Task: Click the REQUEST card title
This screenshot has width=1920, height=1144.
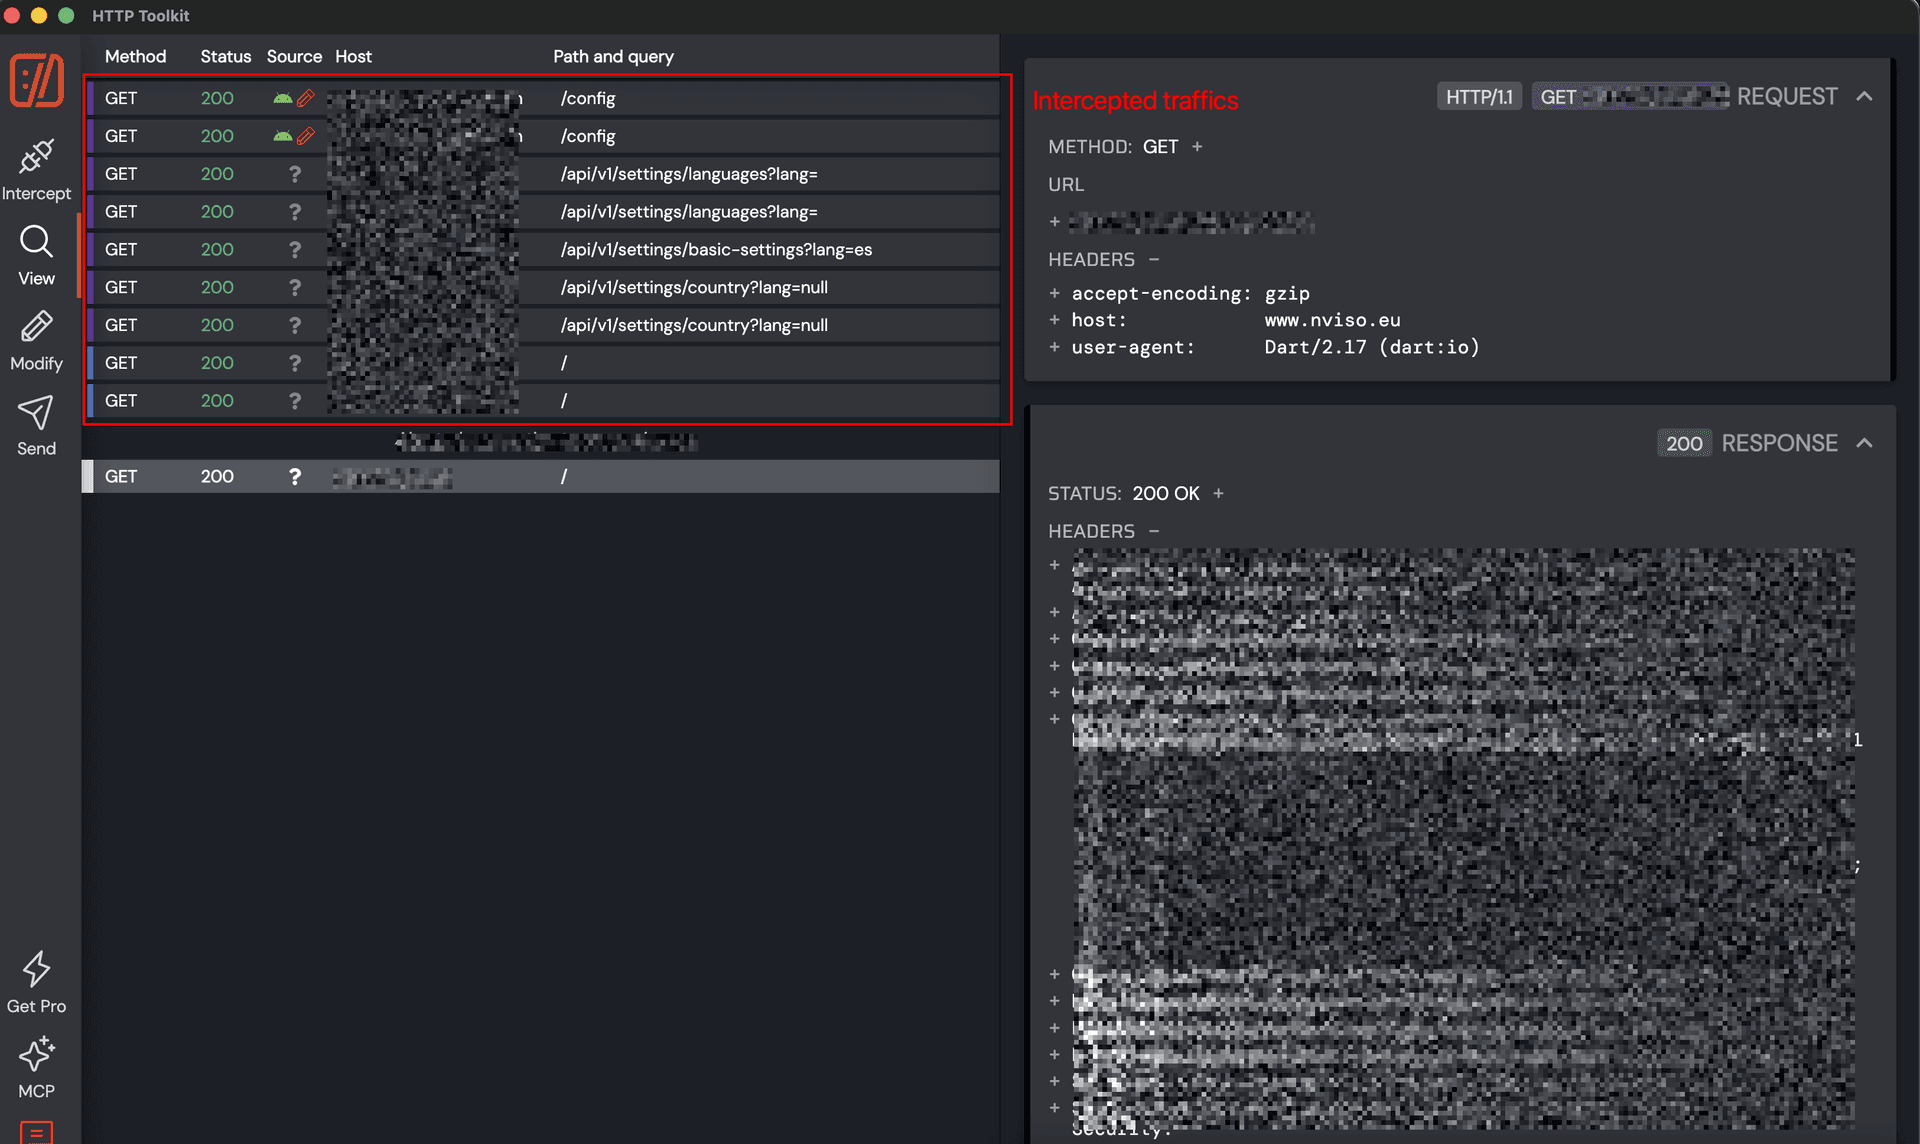Action: [x=1787, y=96]
